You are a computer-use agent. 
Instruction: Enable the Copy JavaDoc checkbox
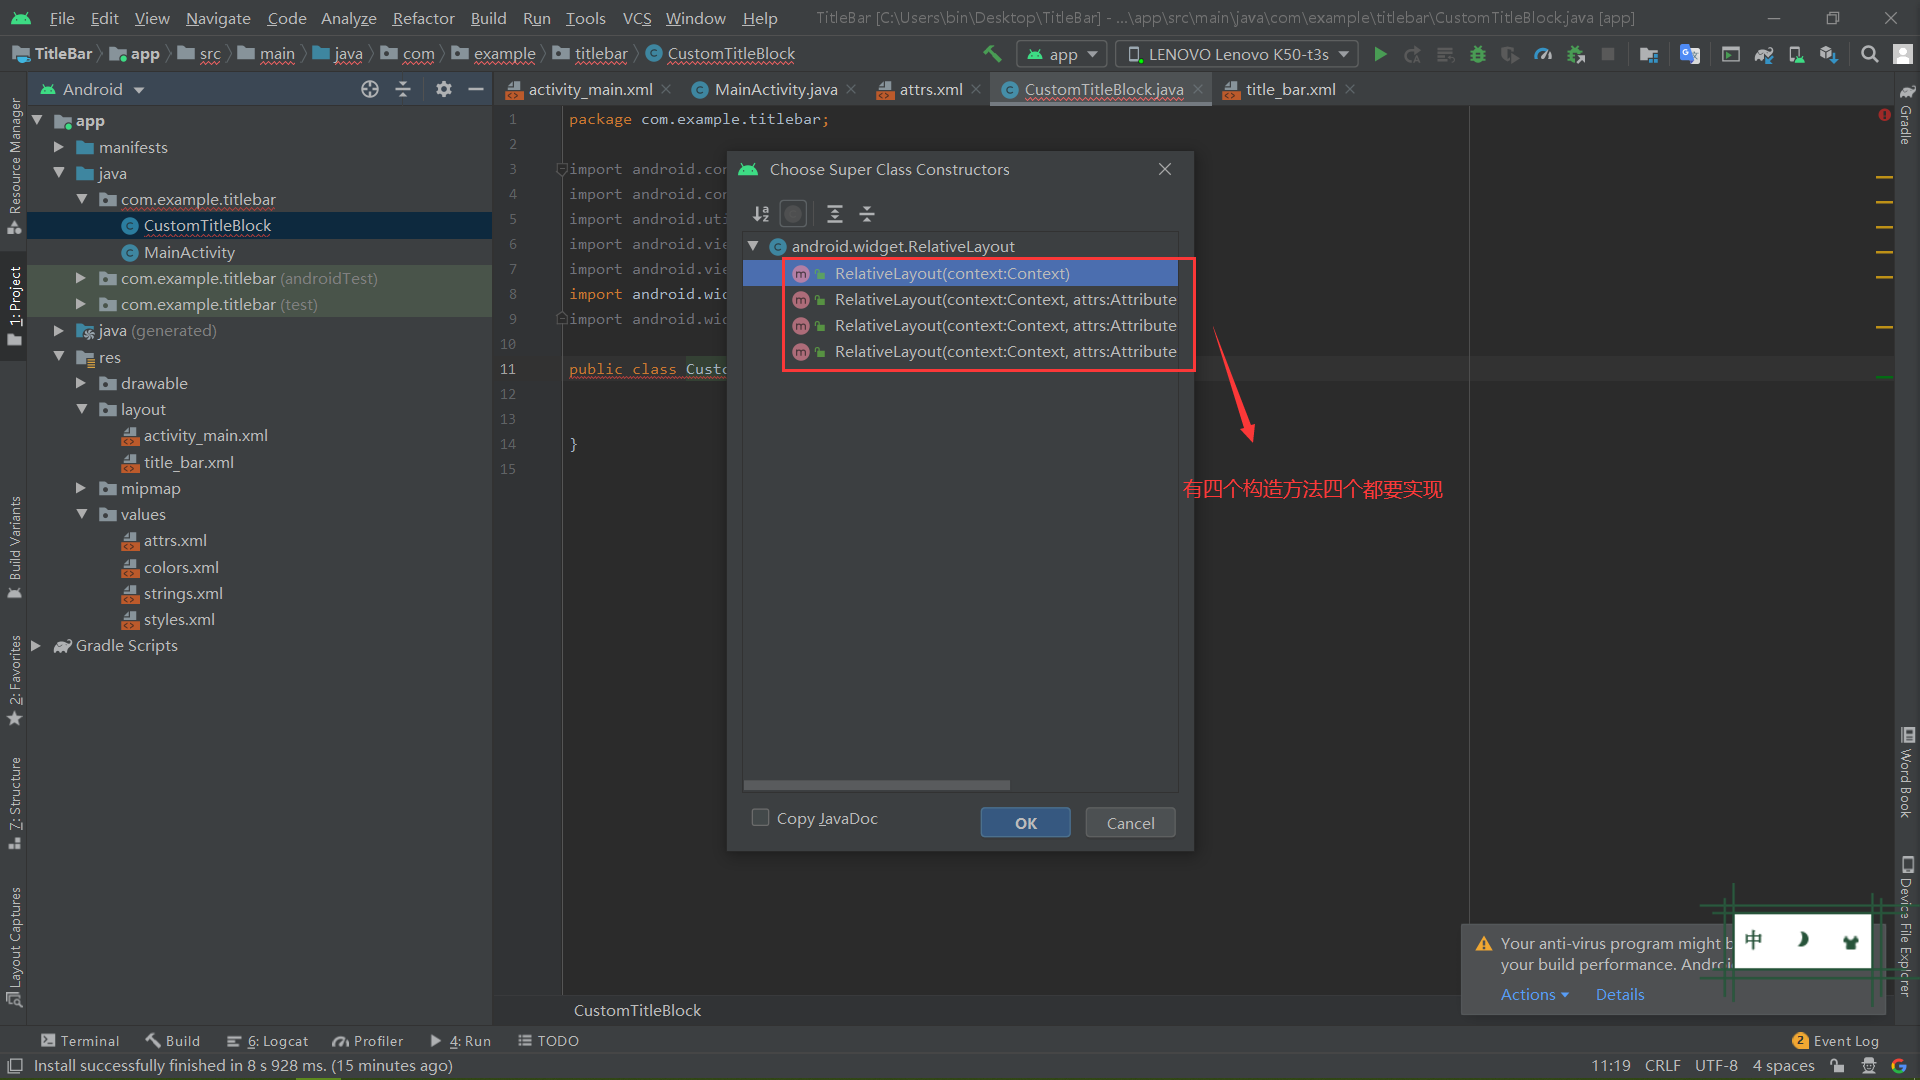pos(760,817)
